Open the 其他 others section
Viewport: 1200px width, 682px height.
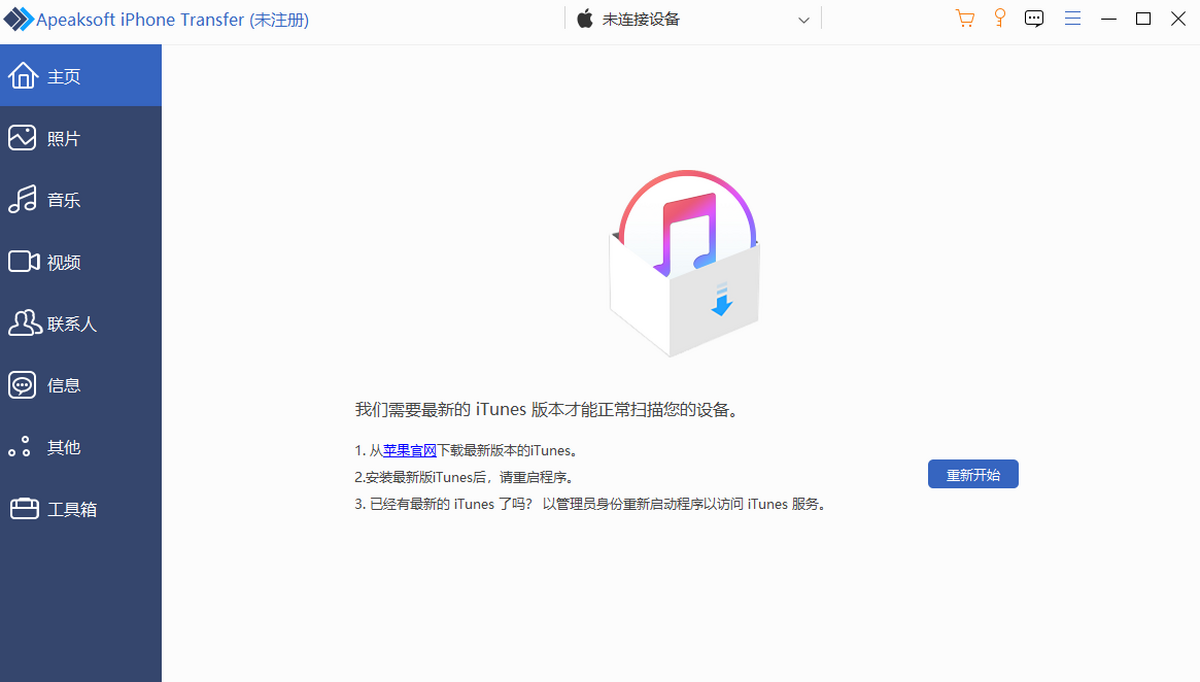[x=81, y=447]
